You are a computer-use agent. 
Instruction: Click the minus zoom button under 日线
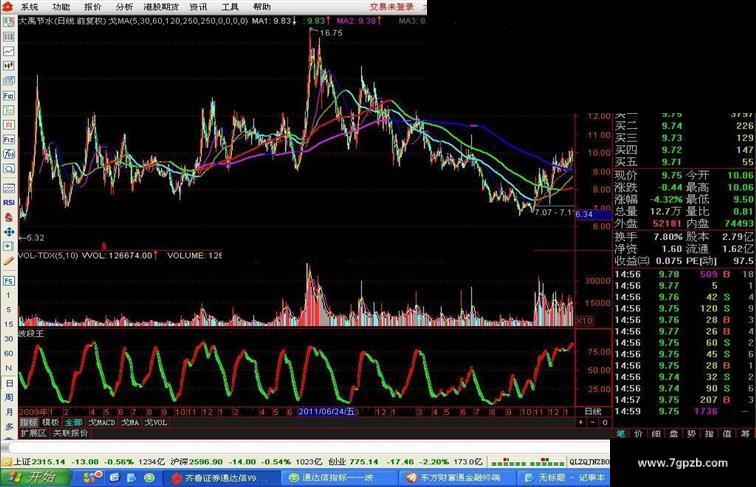(x=593, y=422)
